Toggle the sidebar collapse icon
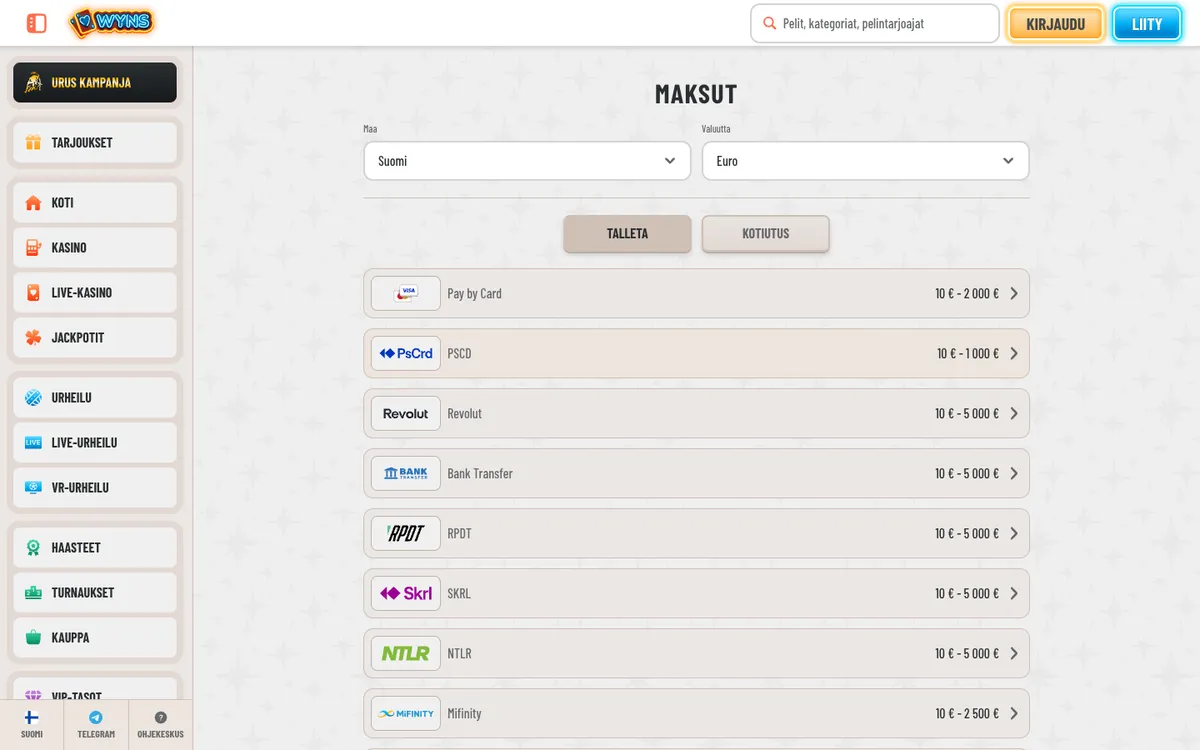The height and width of the screenshot is (750, 1200). [36, 23]
